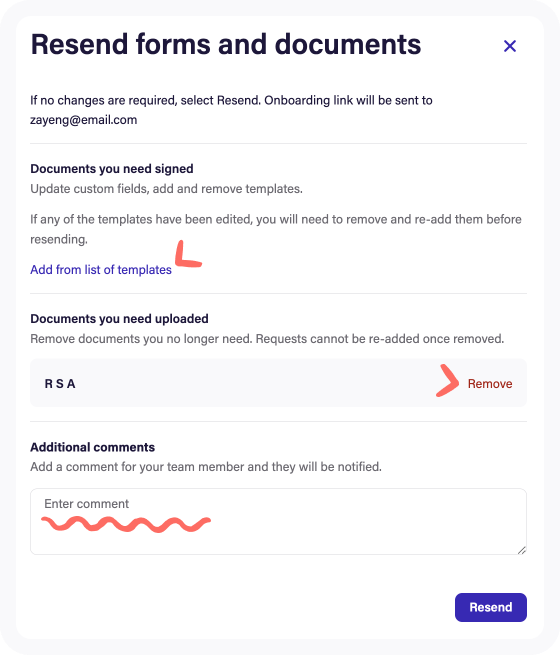Click the red chevron annotation beside Remove

pos(447,381)
